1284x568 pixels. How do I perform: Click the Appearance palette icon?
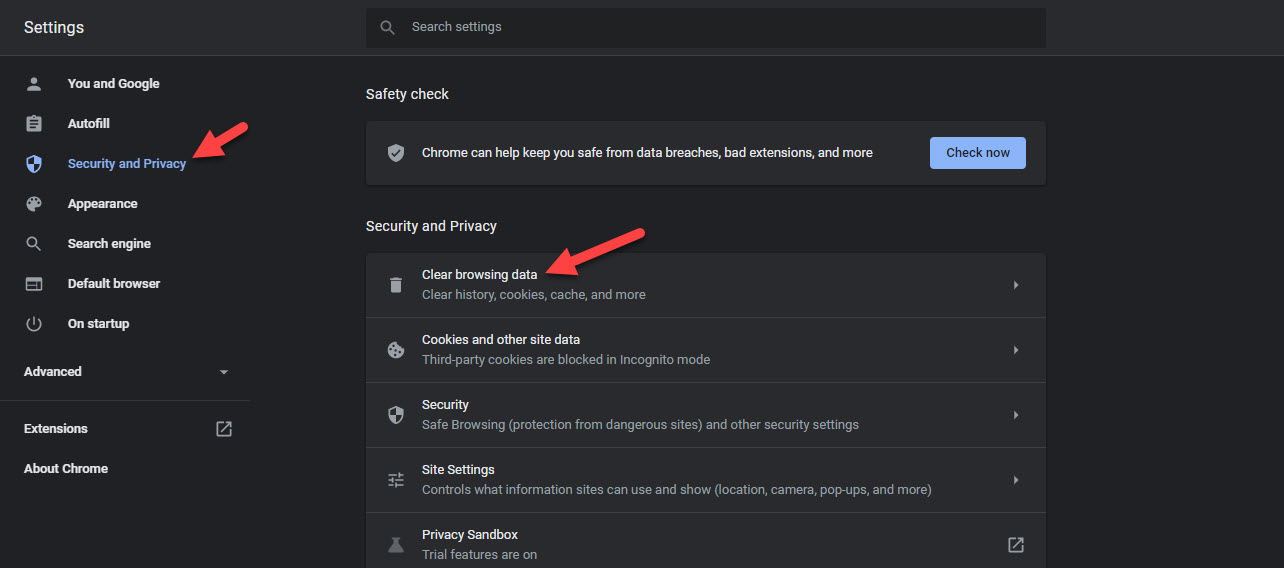pyautogui.click(x=34, y=204)
